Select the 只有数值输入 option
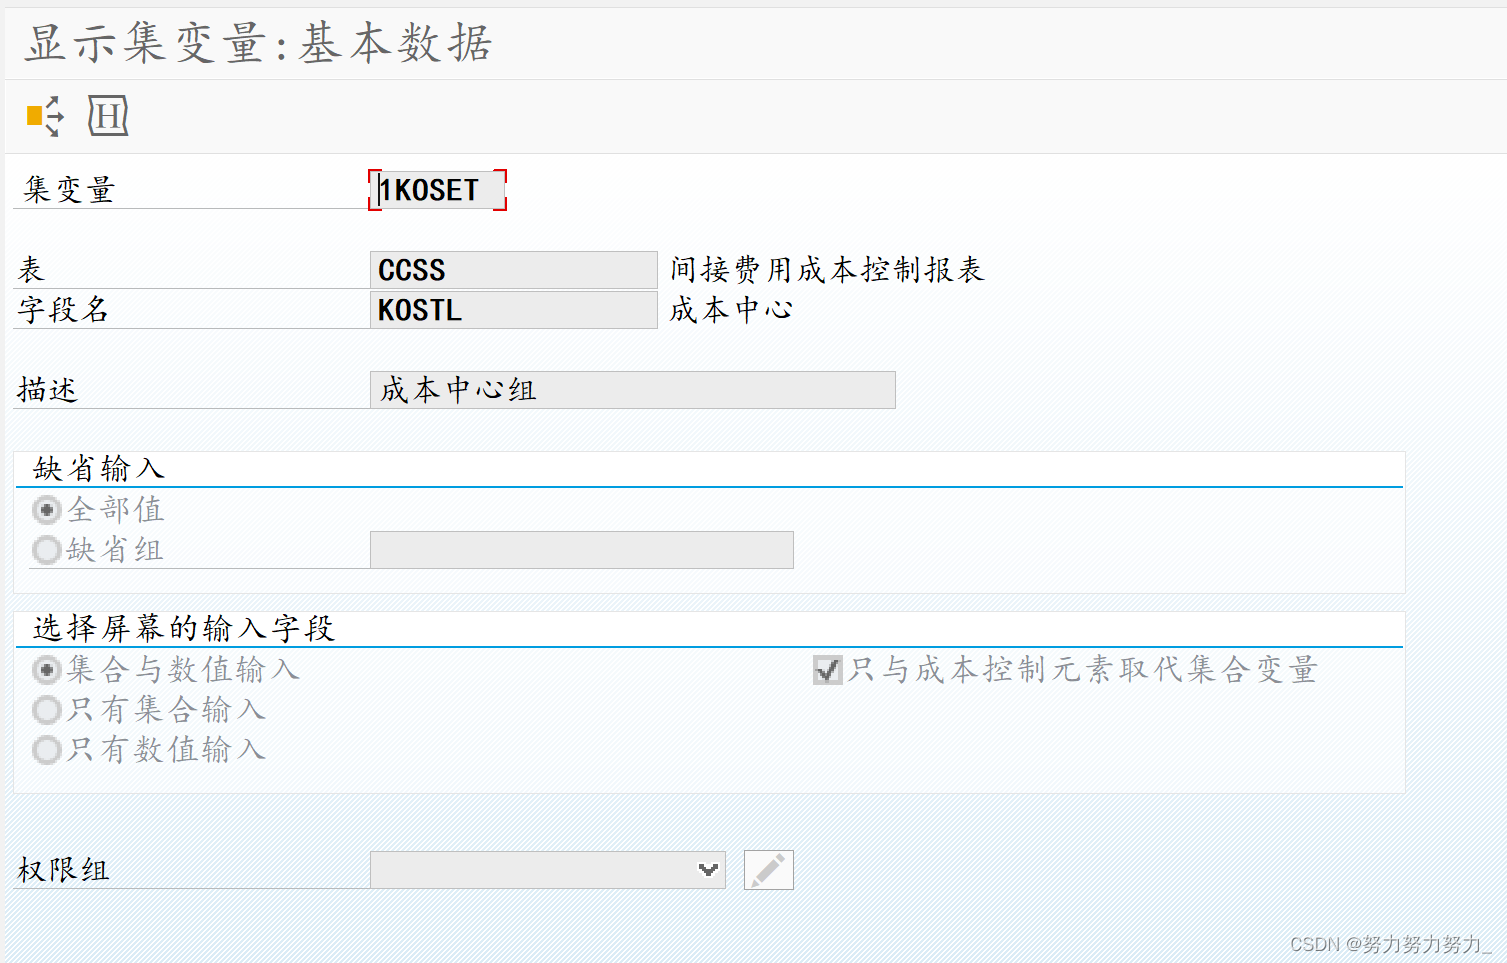This screenshot has height=963, width=1507. 46,749
